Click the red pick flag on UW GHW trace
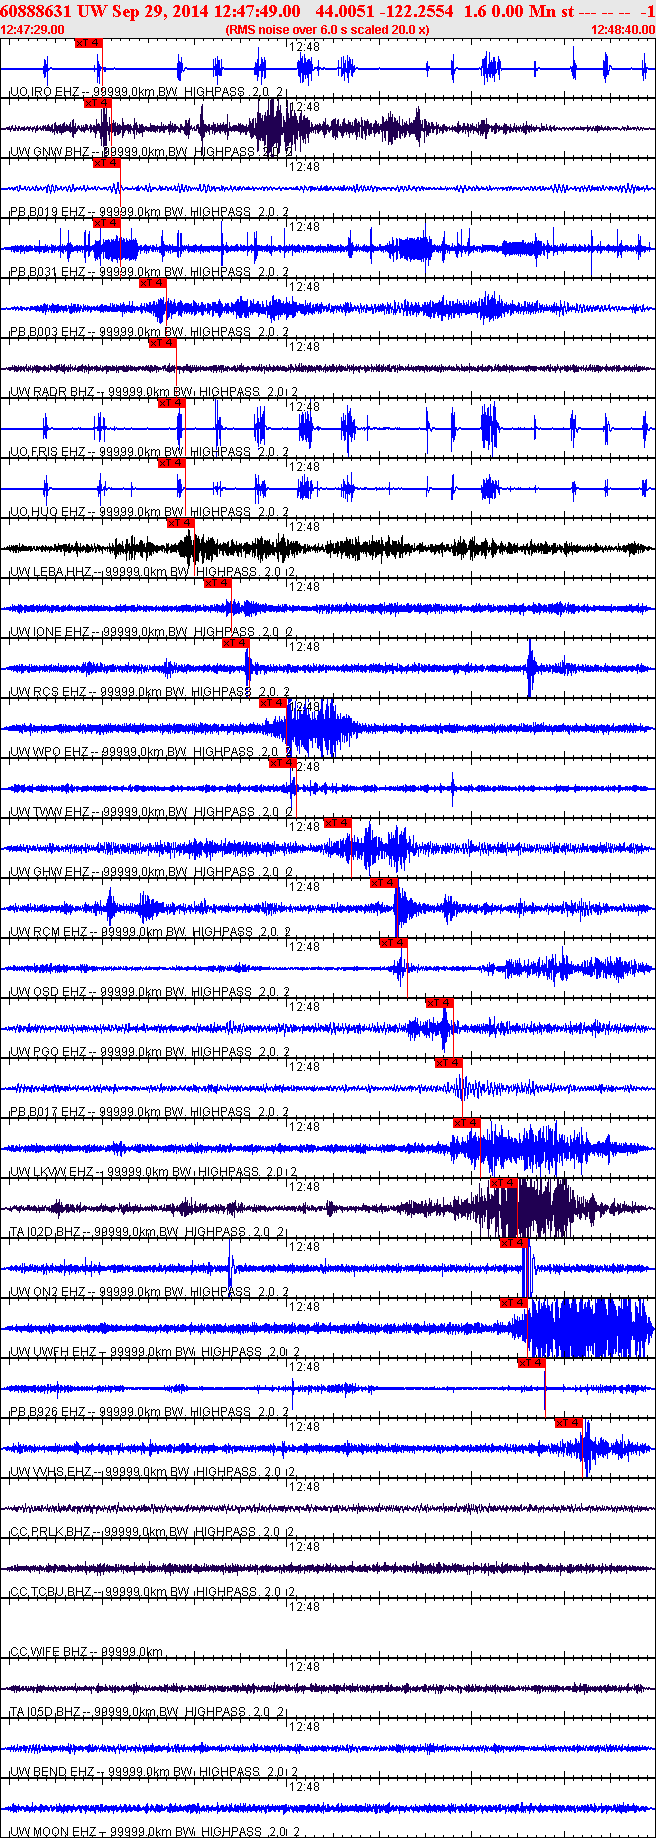 [338, 823]
